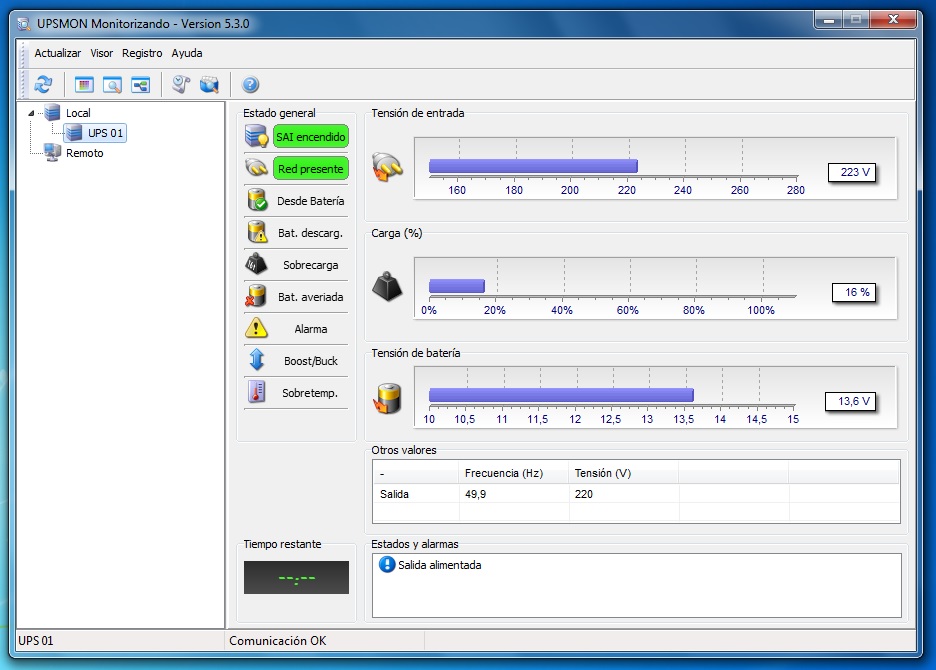Viewport: 936px width, 670px height.
Task: Click the data search folder toolbar icon
Action: (x=208, y=85)
